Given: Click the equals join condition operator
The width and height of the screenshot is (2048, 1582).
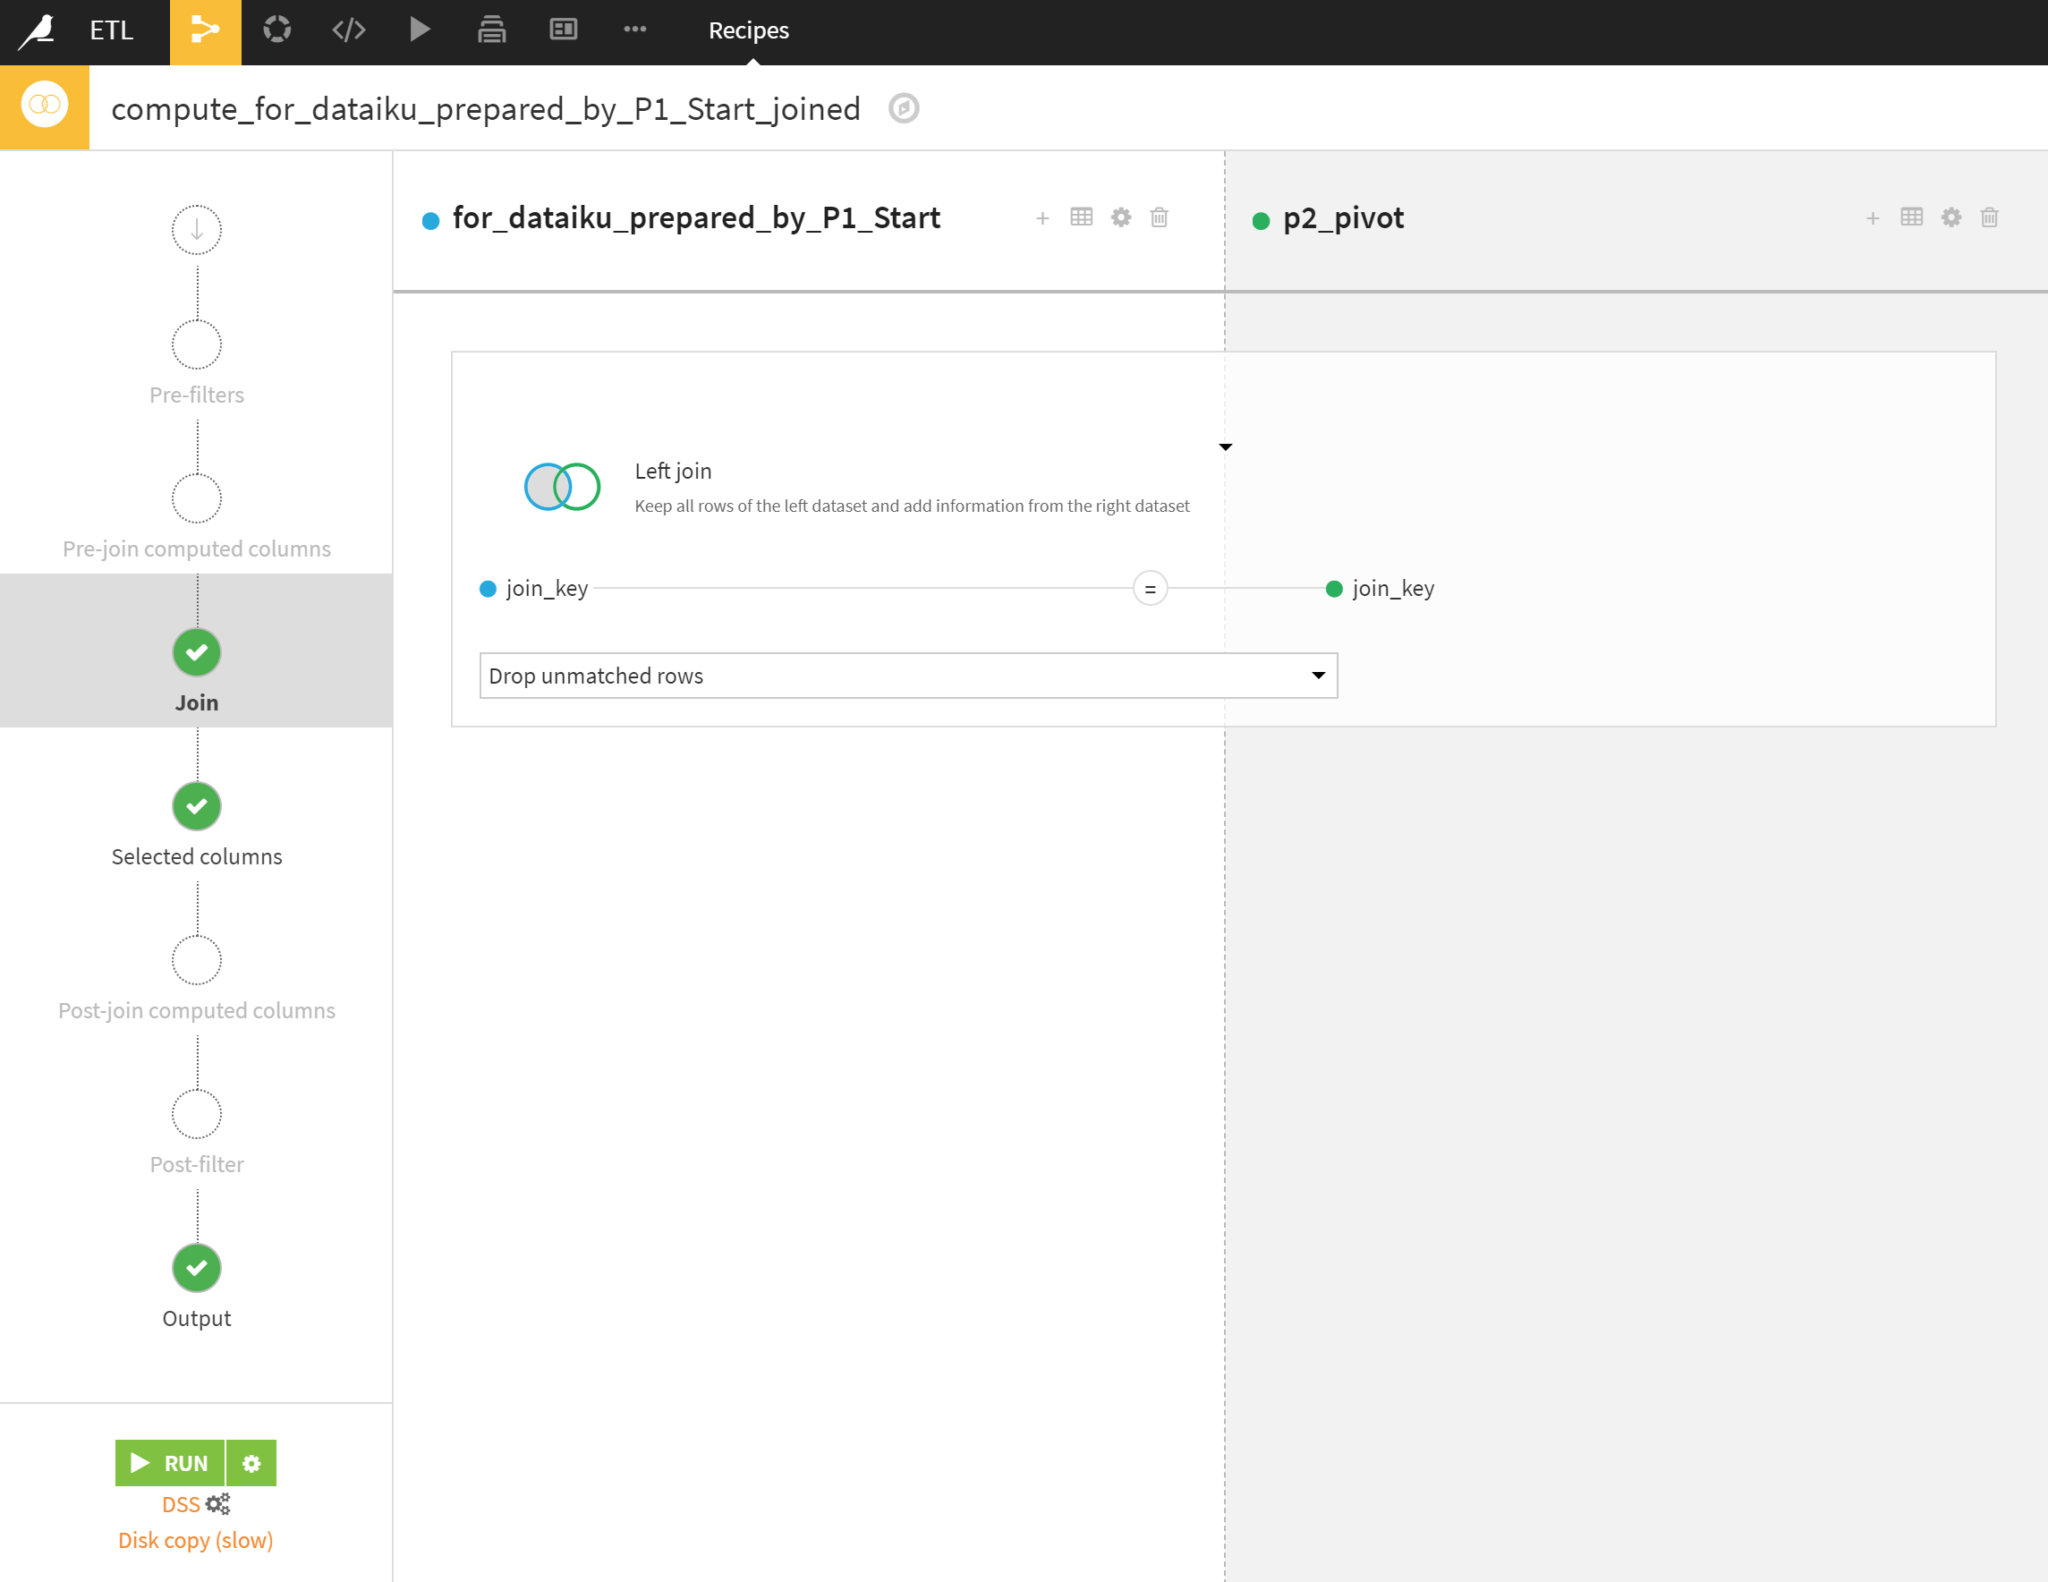Looking at the screenshot, I should point(1150,589).
